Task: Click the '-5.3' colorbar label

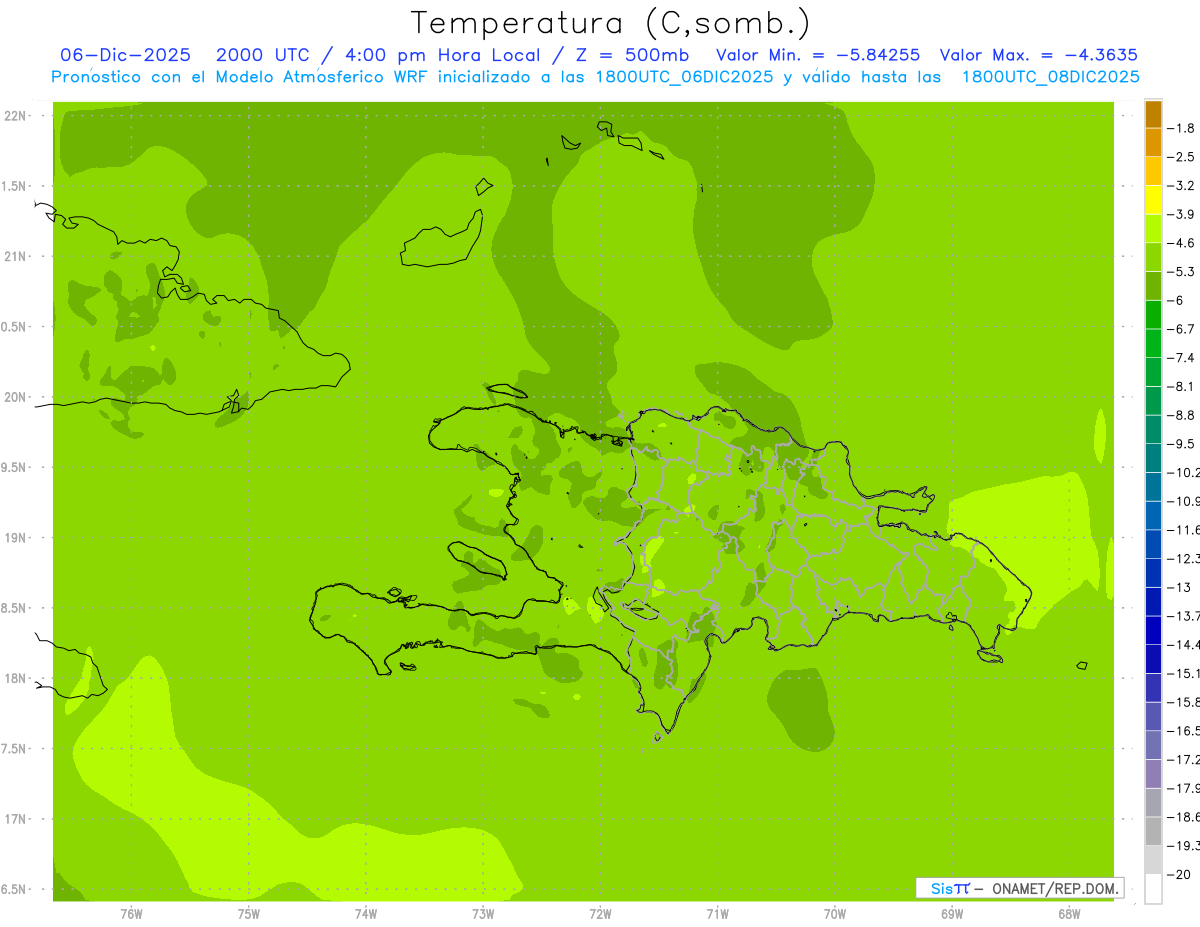Action: [x=1181, y=271]
